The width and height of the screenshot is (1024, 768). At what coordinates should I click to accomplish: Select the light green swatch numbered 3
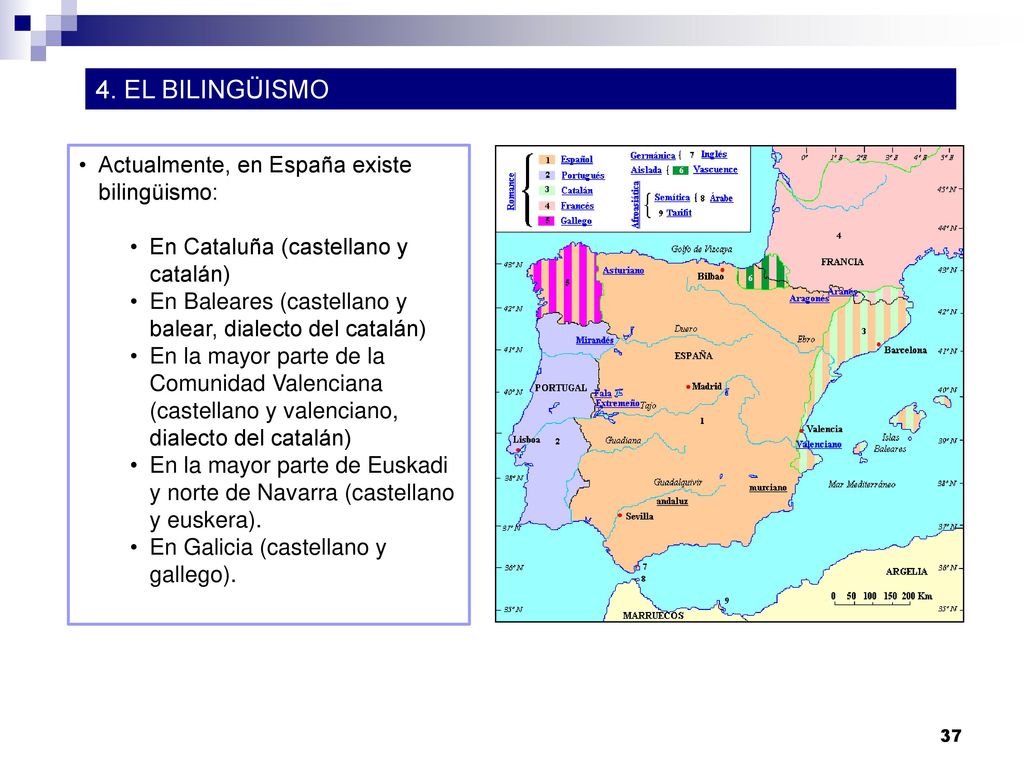547,190
